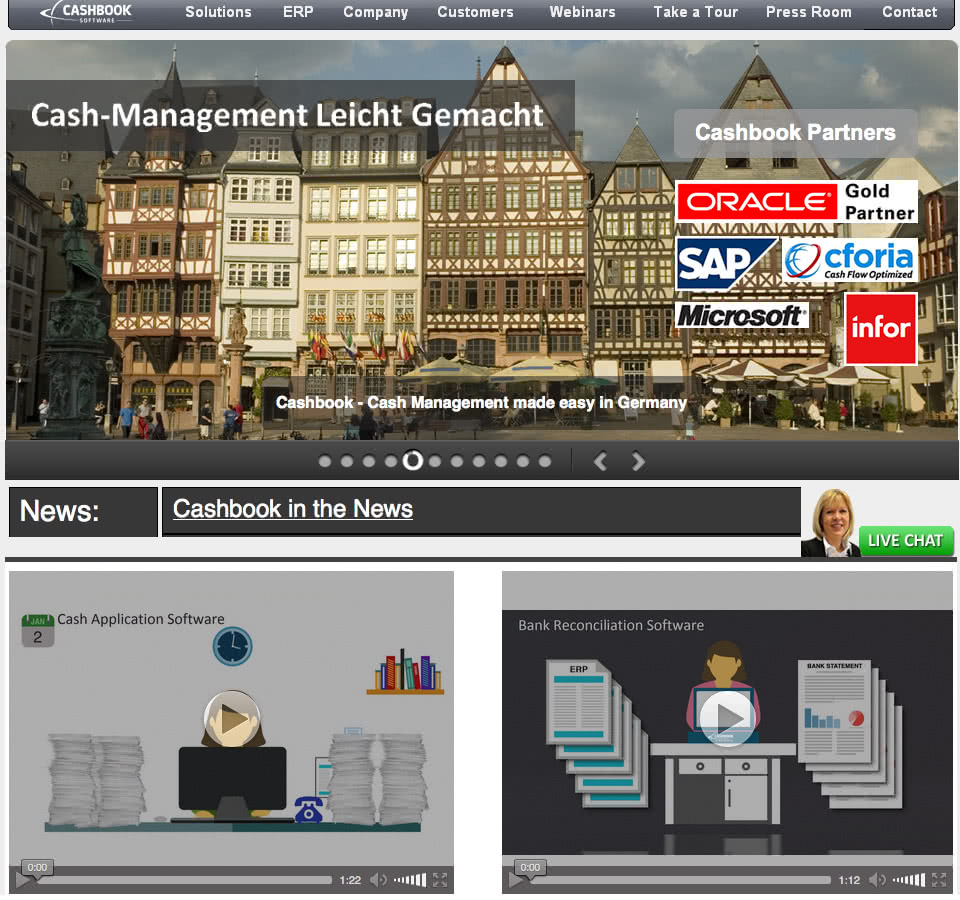Open the Cashbook in the News link
The height and width of the screenshot is (900, 960).
(x=293, y=509)
